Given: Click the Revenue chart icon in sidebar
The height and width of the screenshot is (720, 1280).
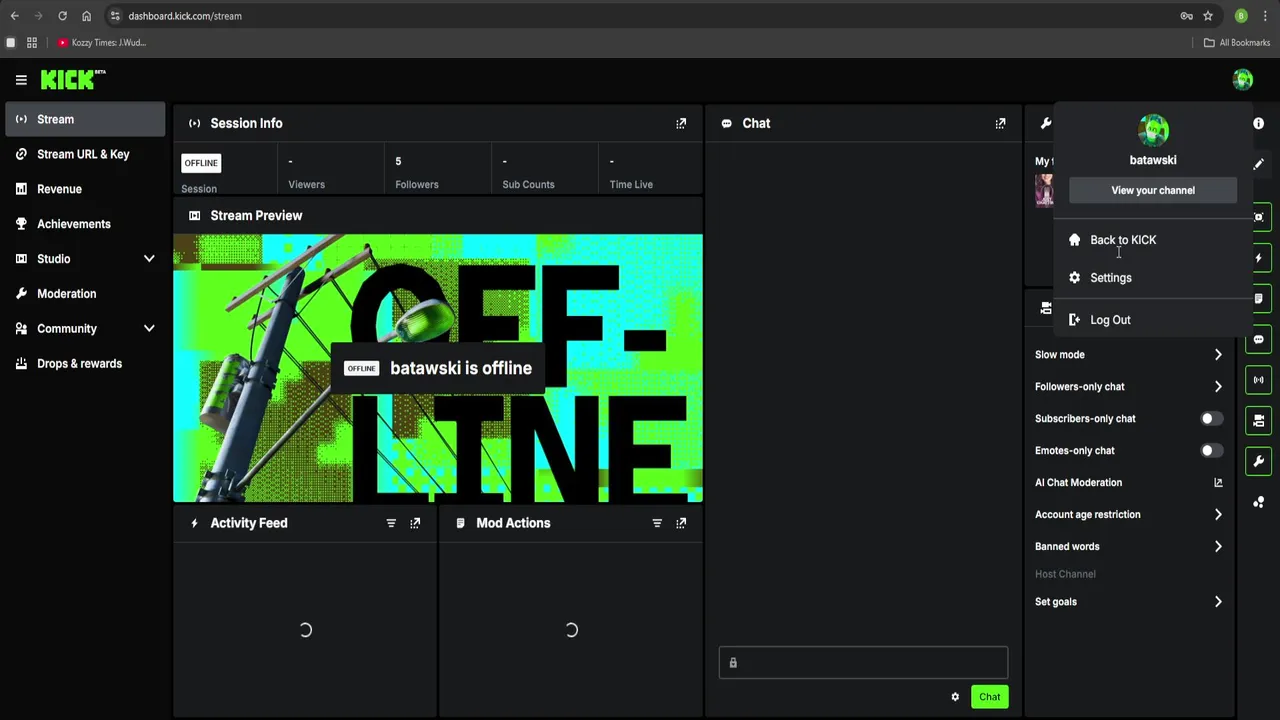Looking at the screenshot, I should pos(21,189).
